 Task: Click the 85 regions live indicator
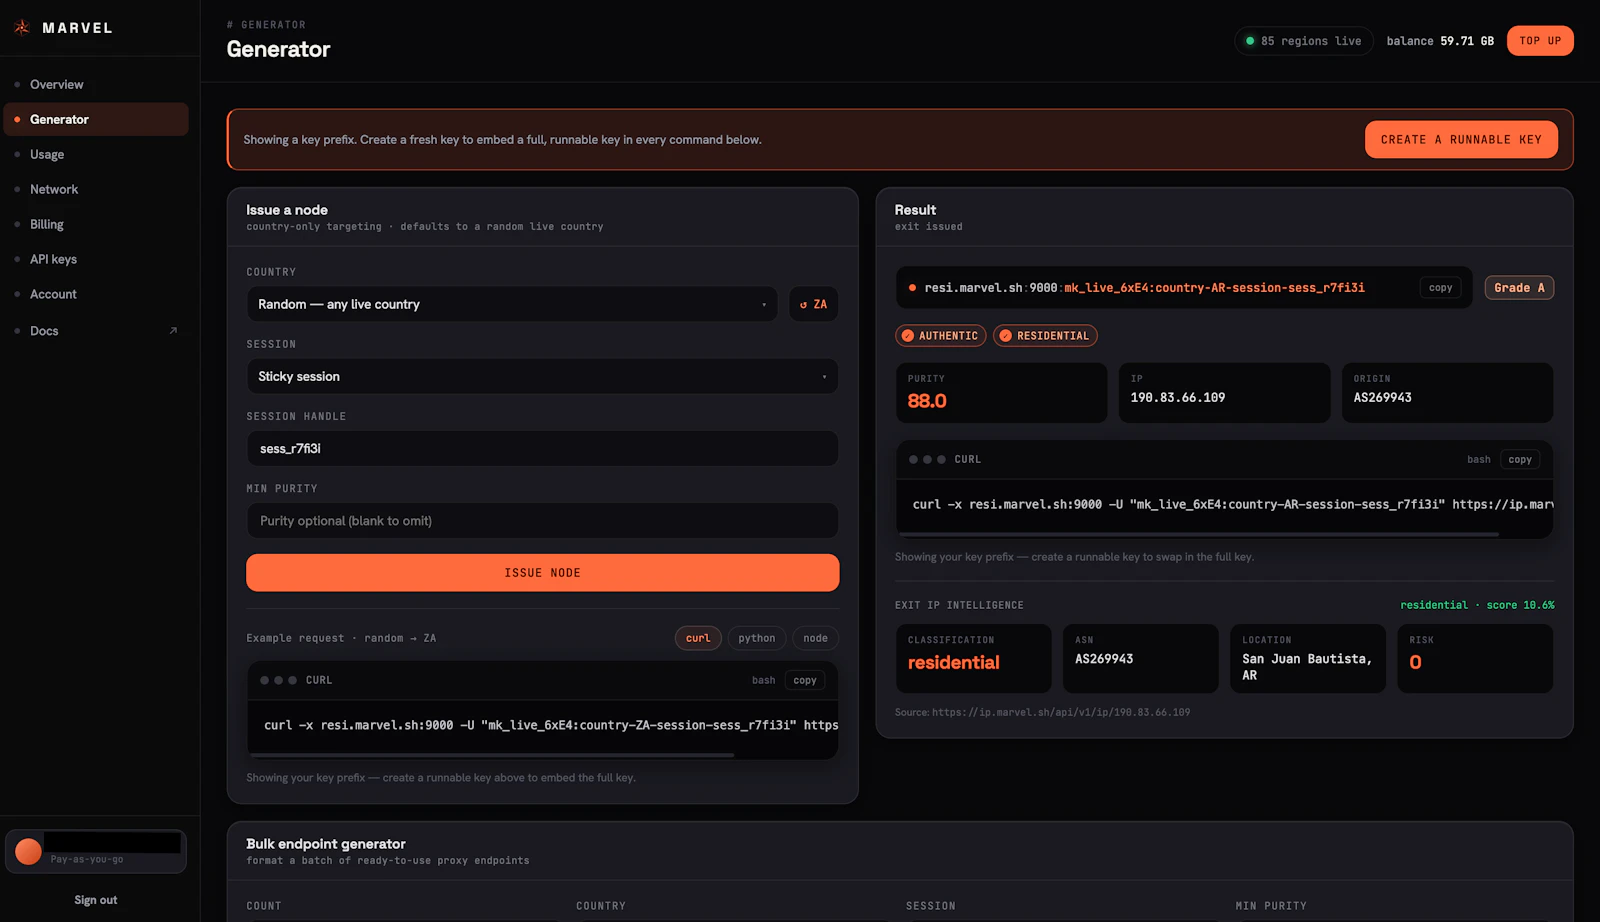tap(1304, 41)
